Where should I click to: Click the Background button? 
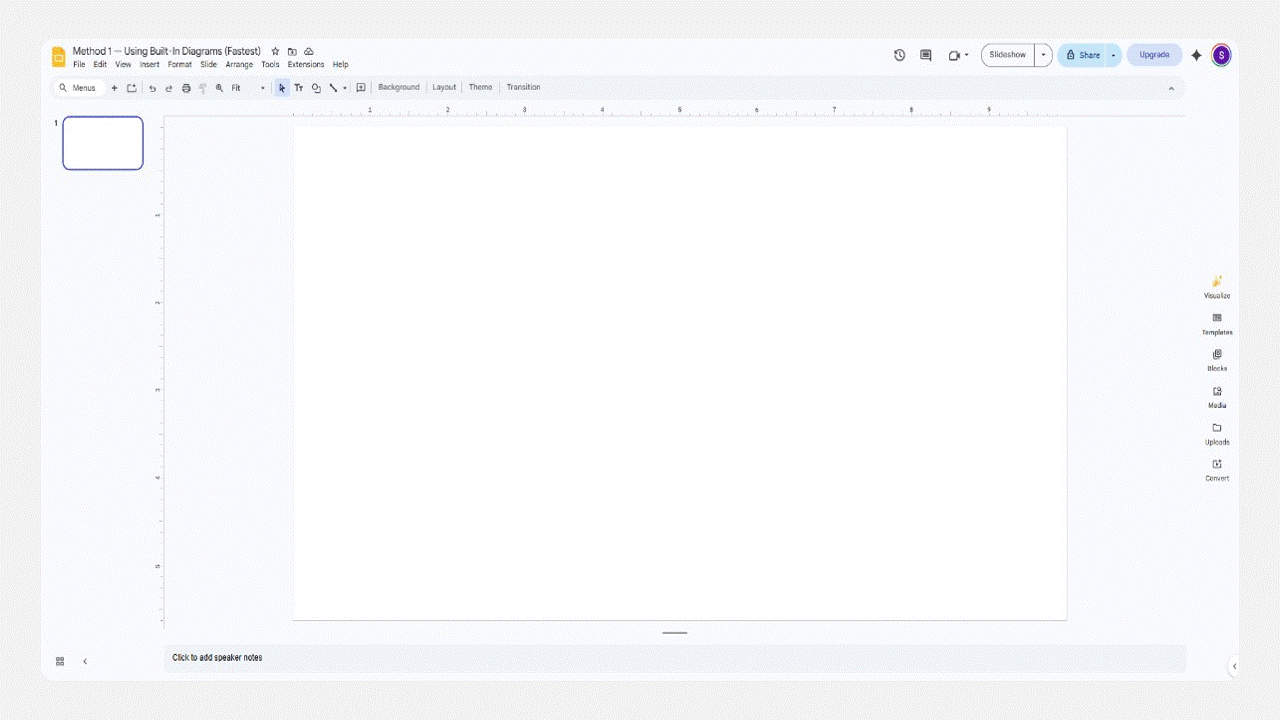click(399, 88)
